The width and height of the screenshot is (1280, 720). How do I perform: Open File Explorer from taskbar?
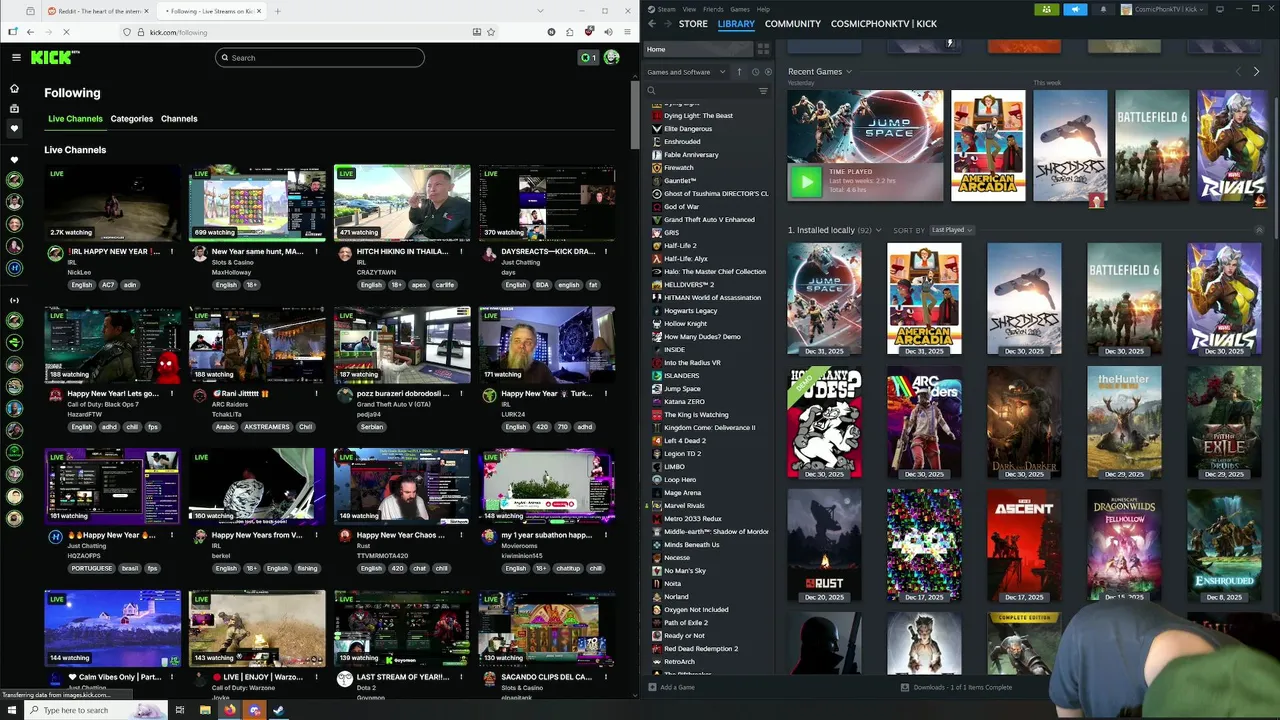[x=205, y=710]
